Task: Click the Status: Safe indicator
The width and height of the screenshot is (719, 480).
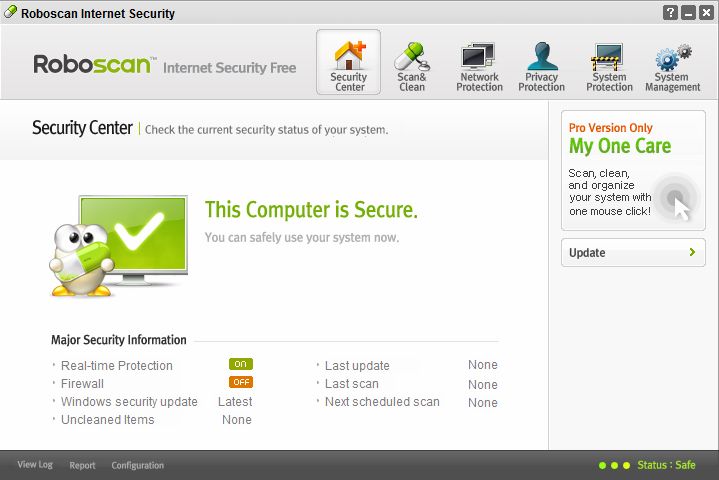Action: click(x=647, y=465)
